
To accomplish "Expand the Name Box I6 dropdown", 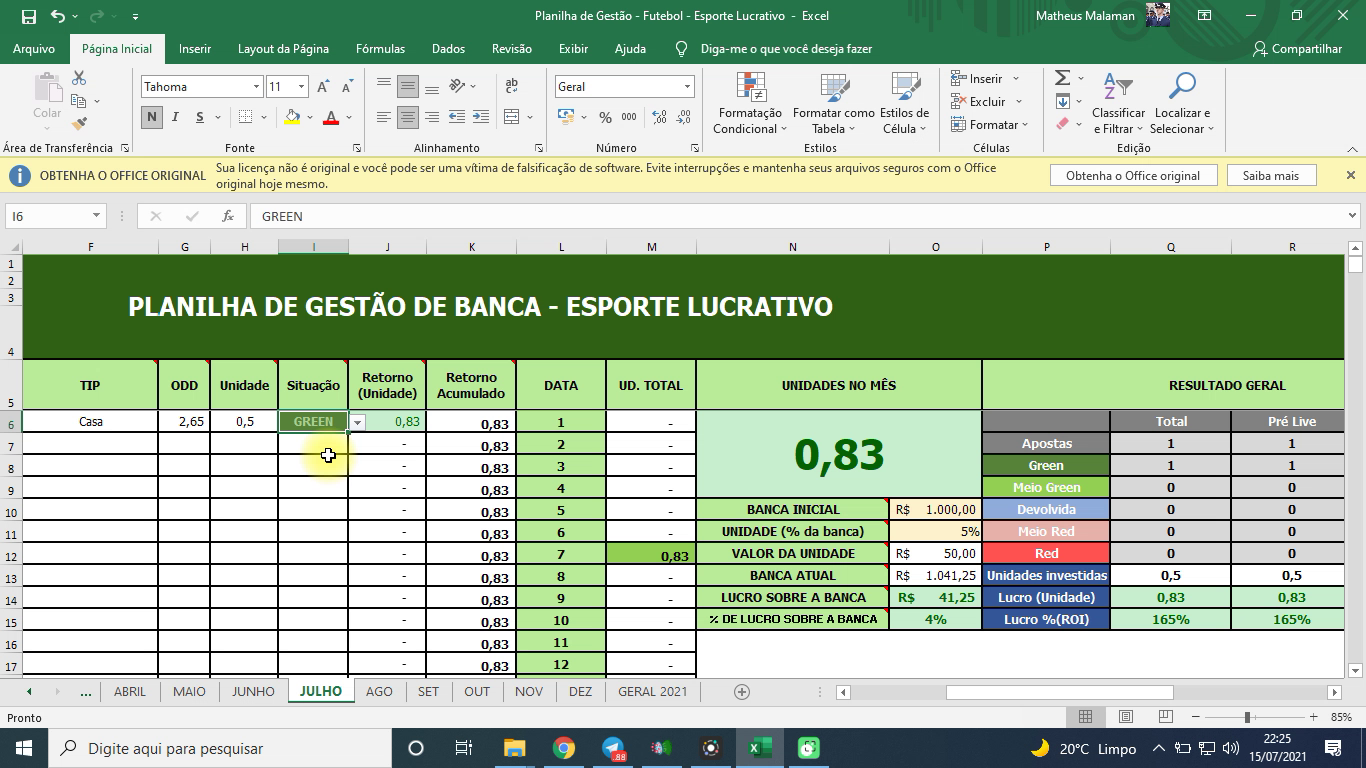I will point(96,216).
